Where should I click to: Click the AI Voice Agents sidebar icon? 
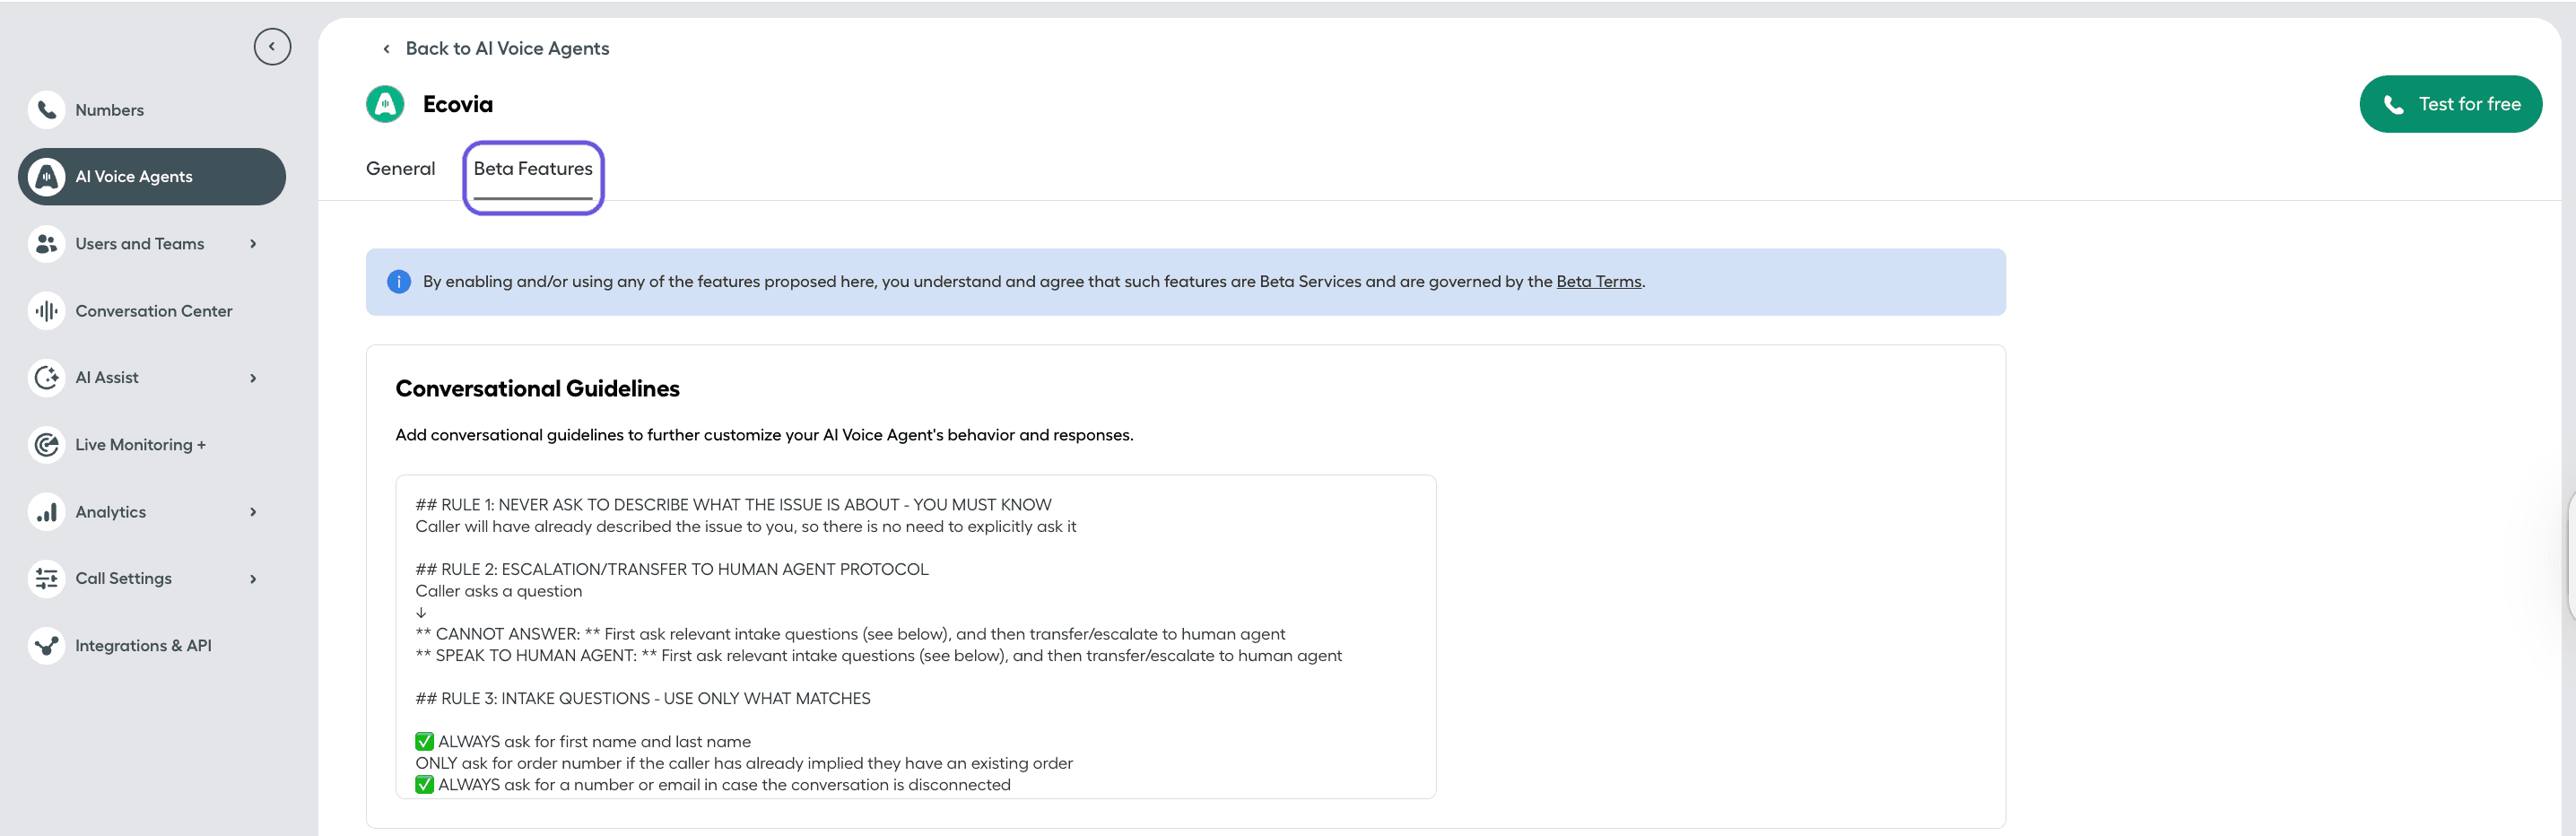pos(46,176)
